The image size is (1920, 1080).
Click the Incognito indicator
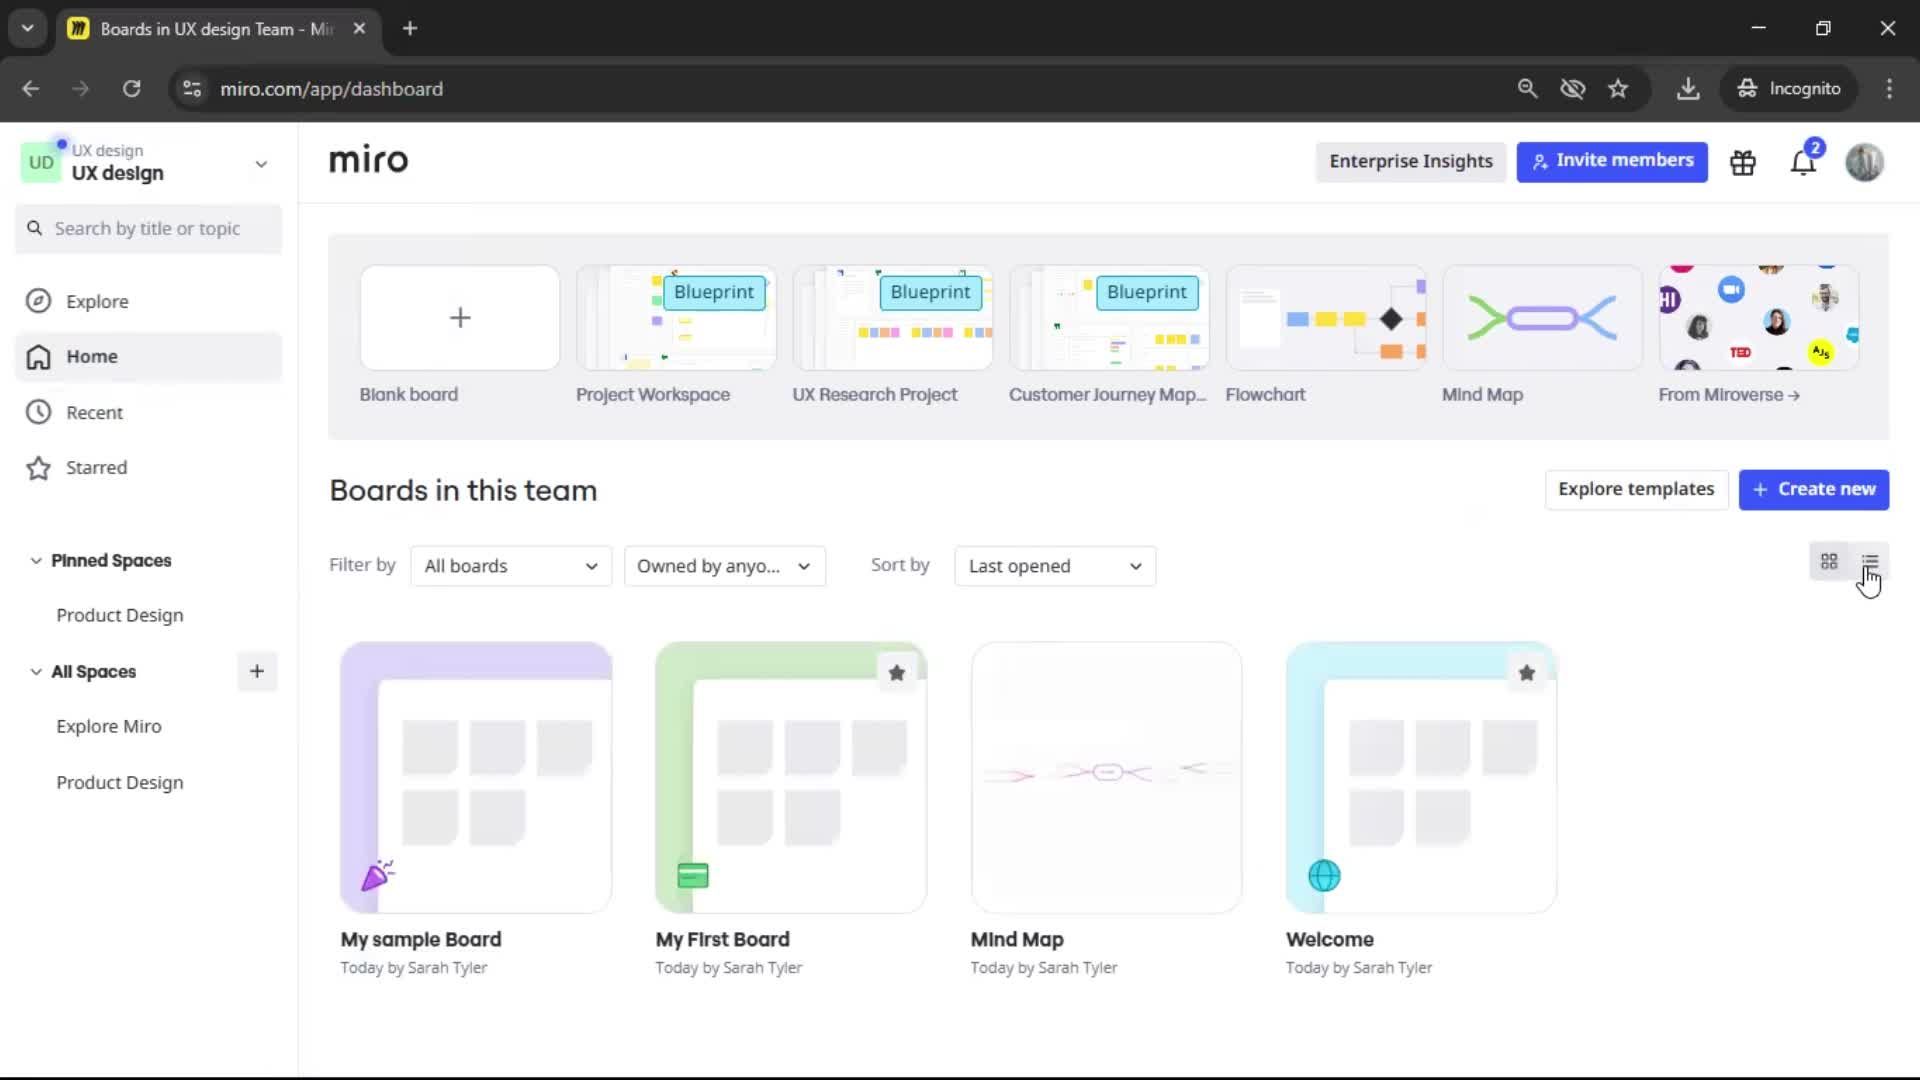tap(1789, 89)
